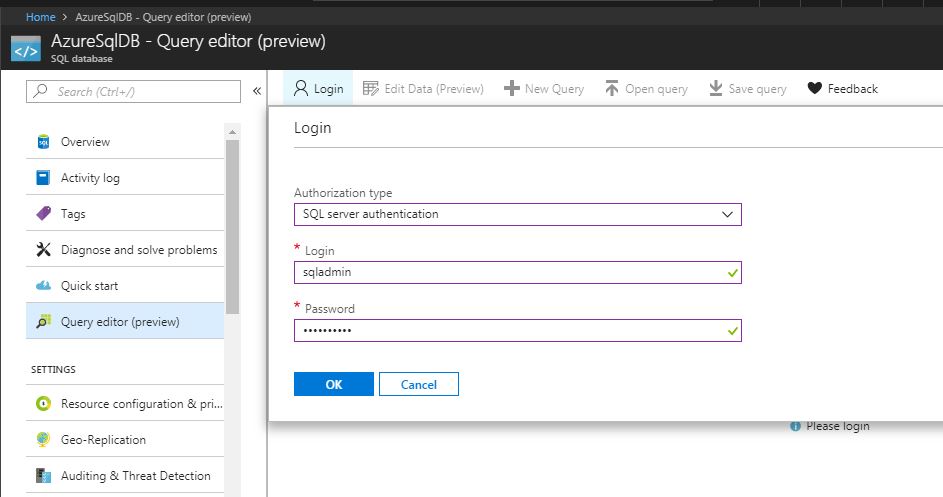Click the Diagnose and solve problems wrench icon
This screenshot has width=943, height=497.
coord(43,250)
